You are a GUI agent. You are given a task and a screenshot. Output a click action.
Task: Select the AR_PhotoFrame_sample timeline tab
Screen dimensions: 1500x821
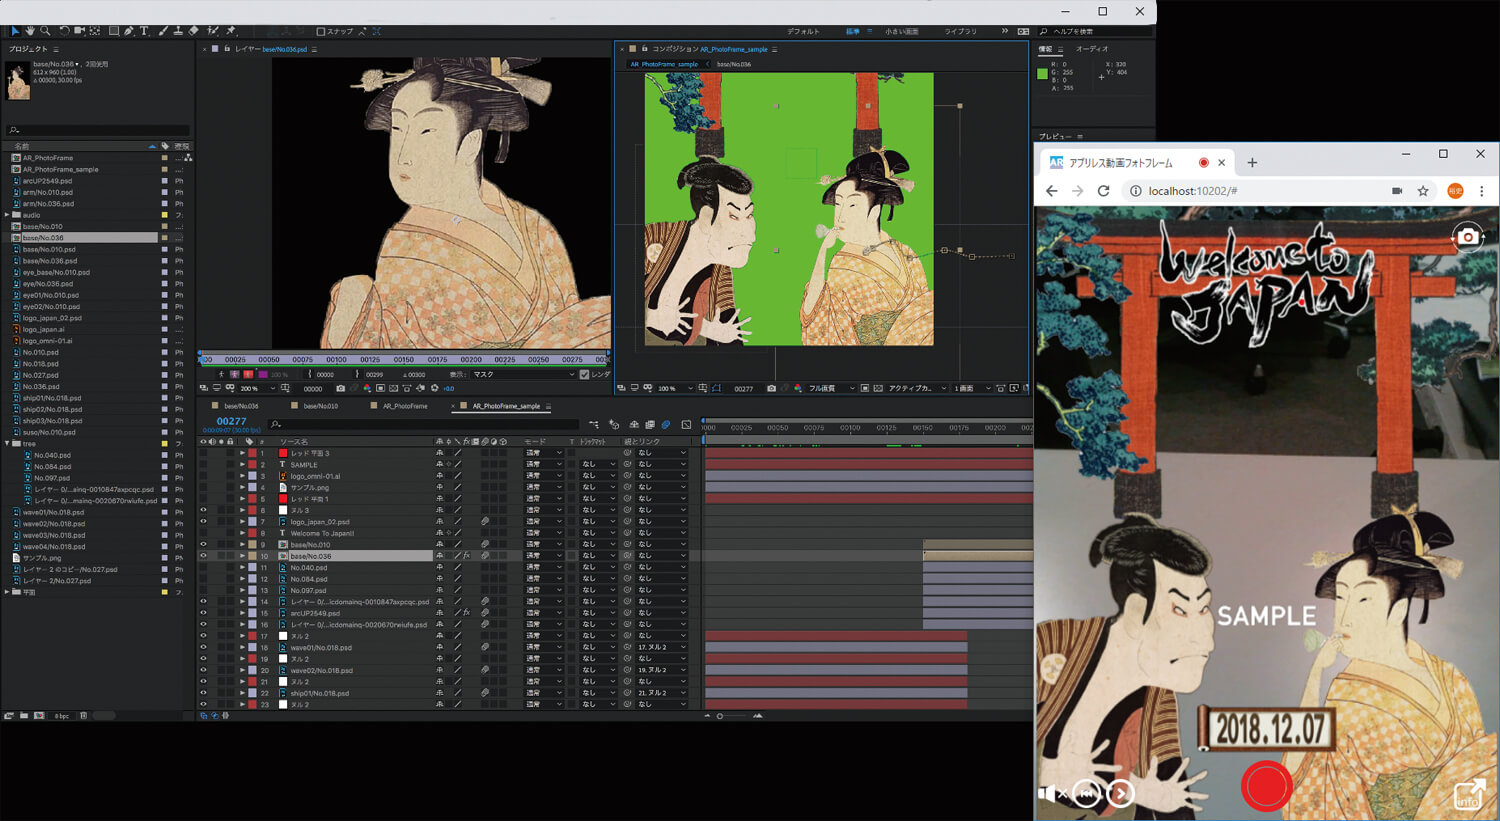tap(505, 406)
